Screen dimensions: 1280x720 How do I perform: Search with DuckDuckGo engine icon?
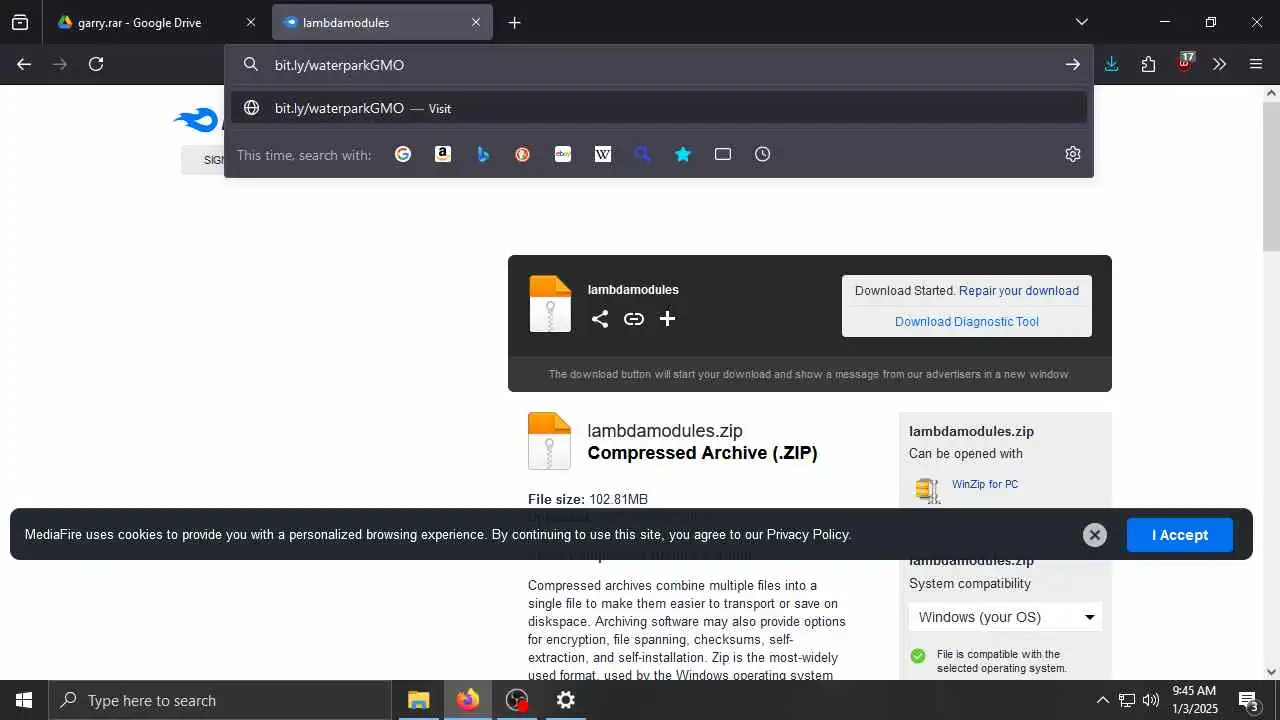(523, 154)
